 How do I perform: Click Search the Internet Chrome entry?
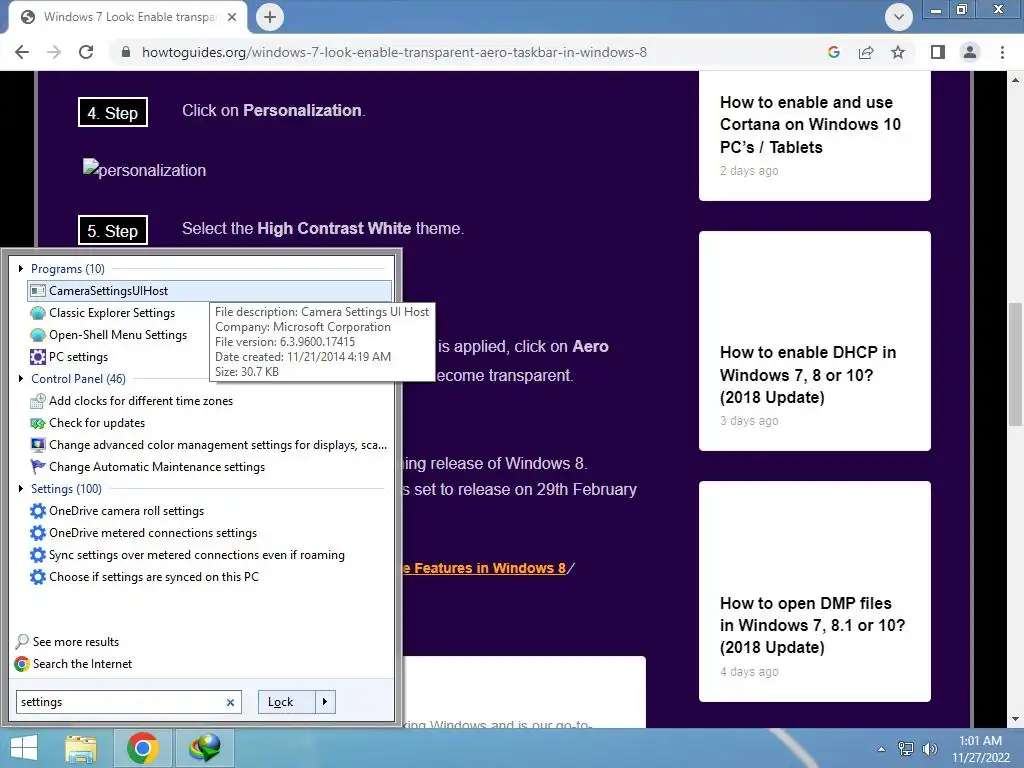tap(73, 664)
